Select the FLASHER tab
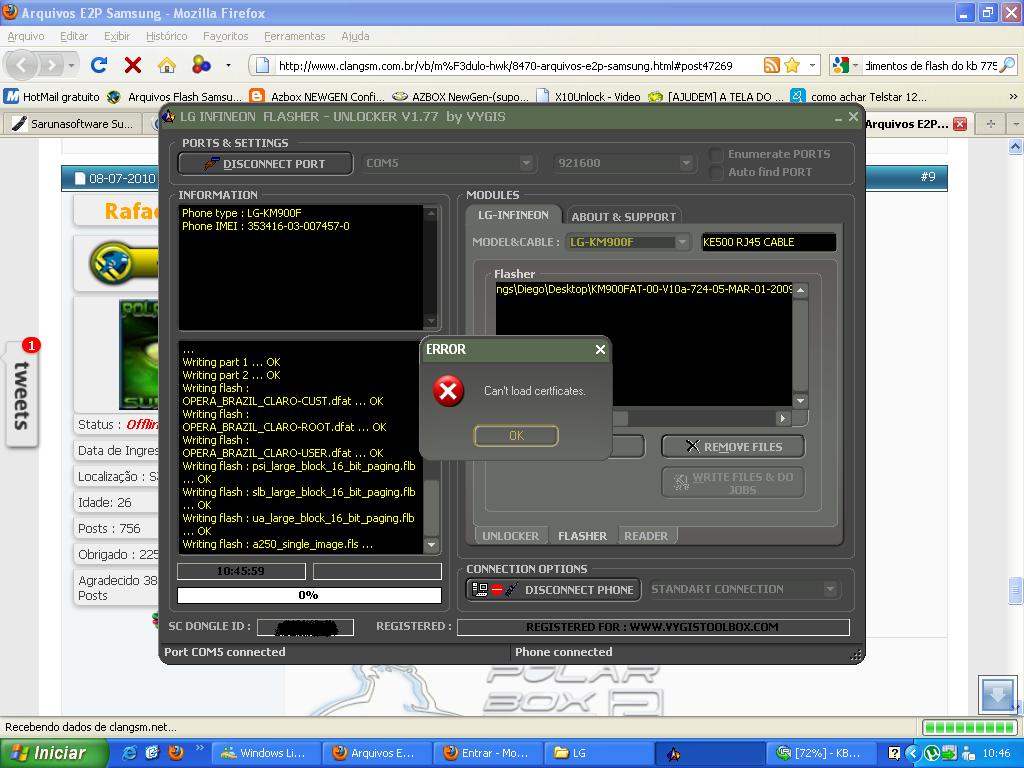The width and height of the screenshot is (1024, 768). [x=582, y=536]
